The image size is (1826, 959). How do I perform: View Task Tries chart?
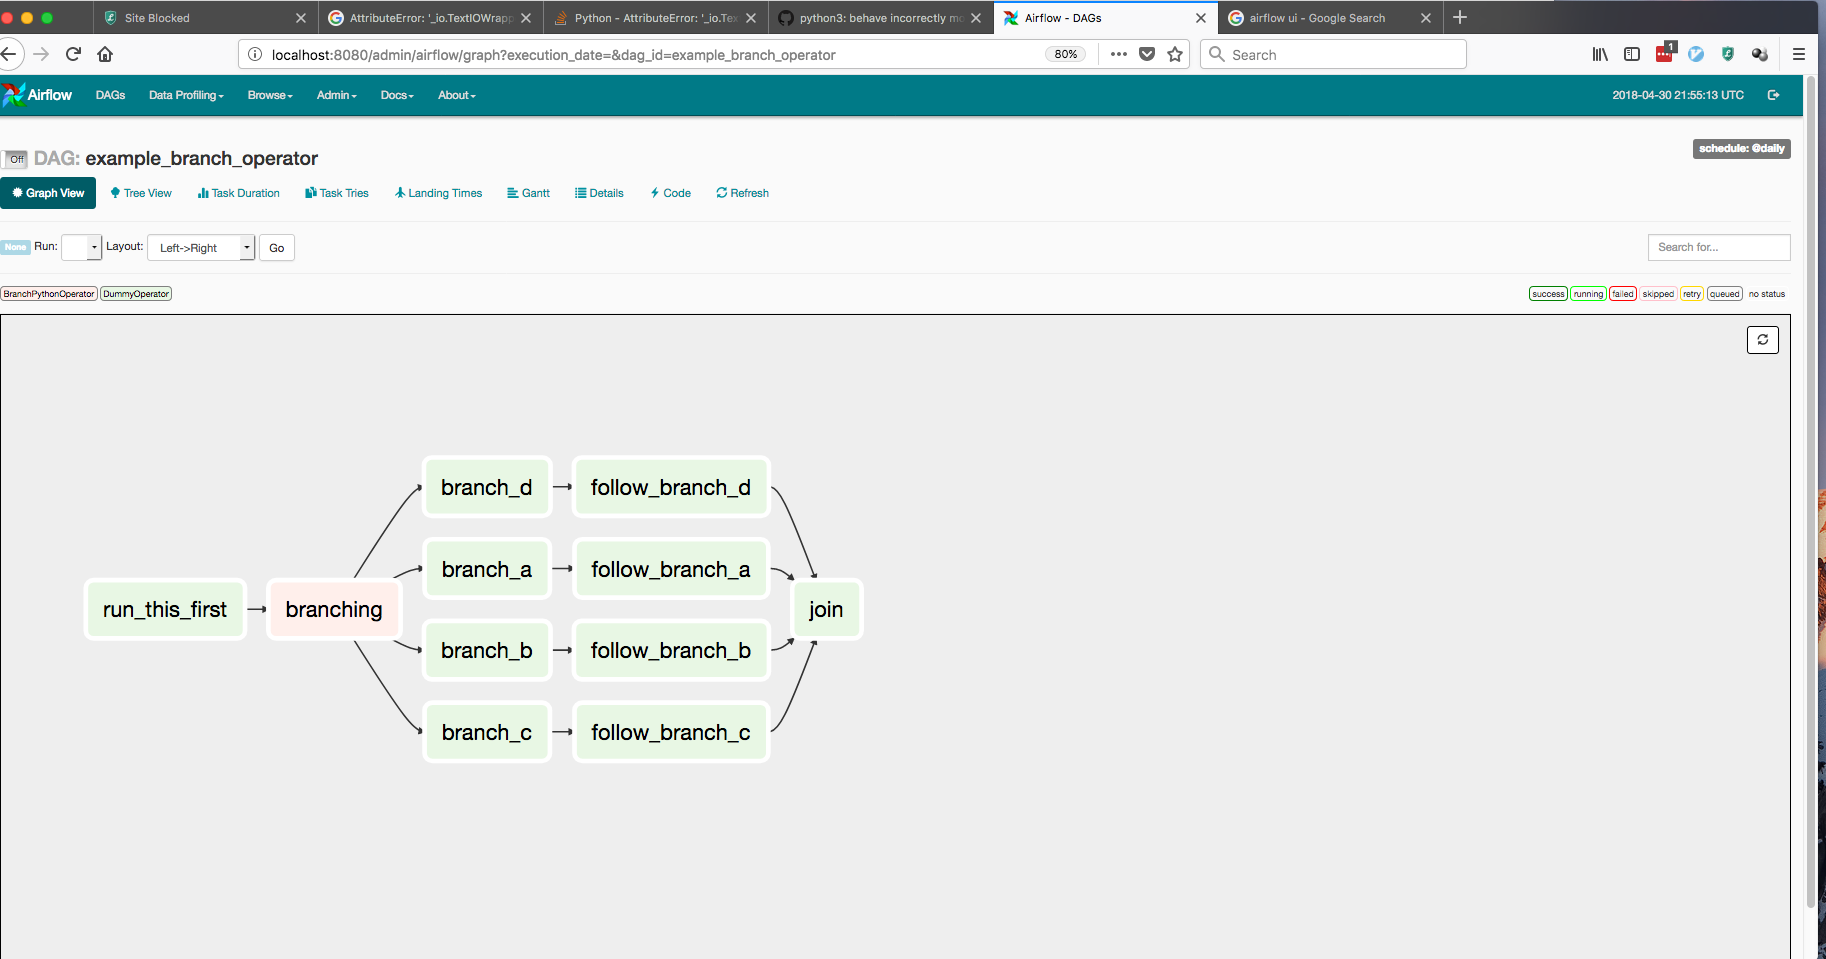(336, 193)
